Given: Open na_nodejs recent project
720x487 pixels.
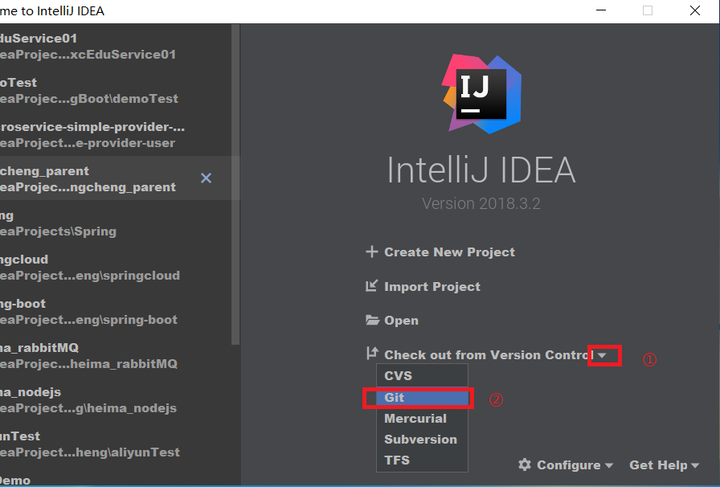Looking at the screenshot, I should pos(115,400).
